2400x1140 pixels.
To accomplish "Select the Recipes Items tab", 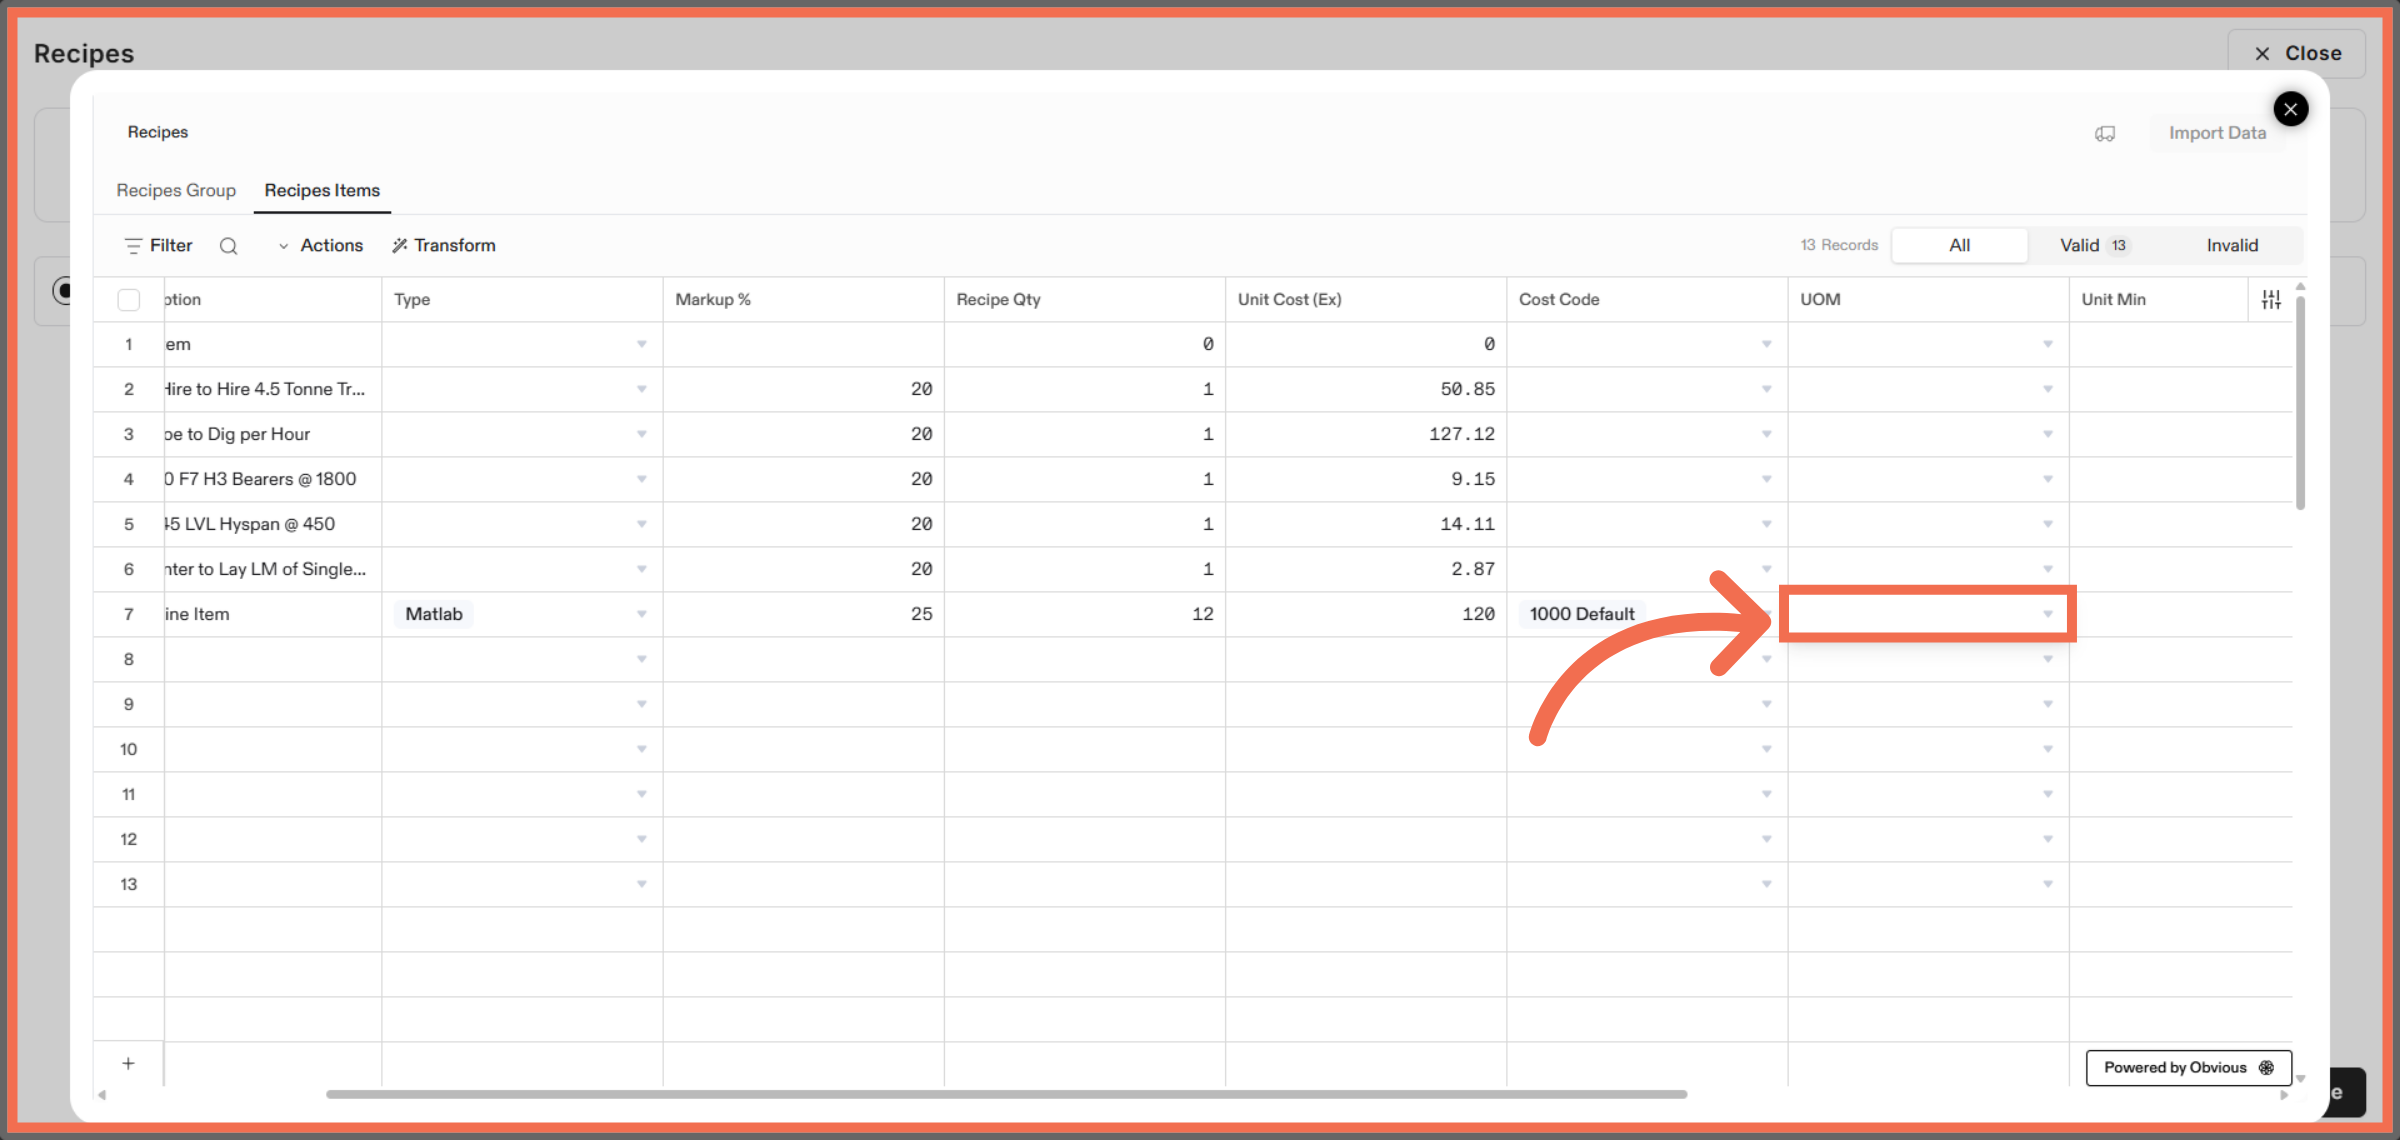I will pyautogui.click(x=322, y=190).
